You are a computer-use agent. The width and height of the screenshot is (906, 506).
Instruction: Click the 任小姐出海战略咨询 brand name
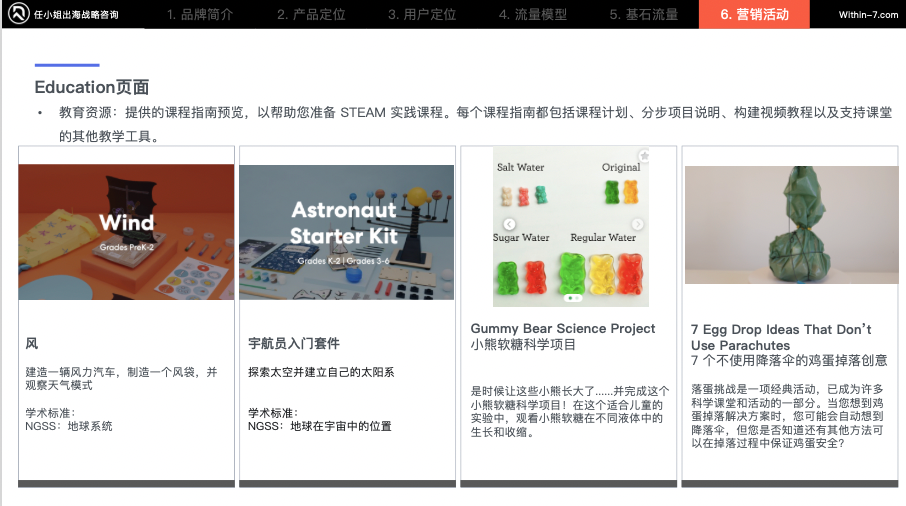point(76,15)
